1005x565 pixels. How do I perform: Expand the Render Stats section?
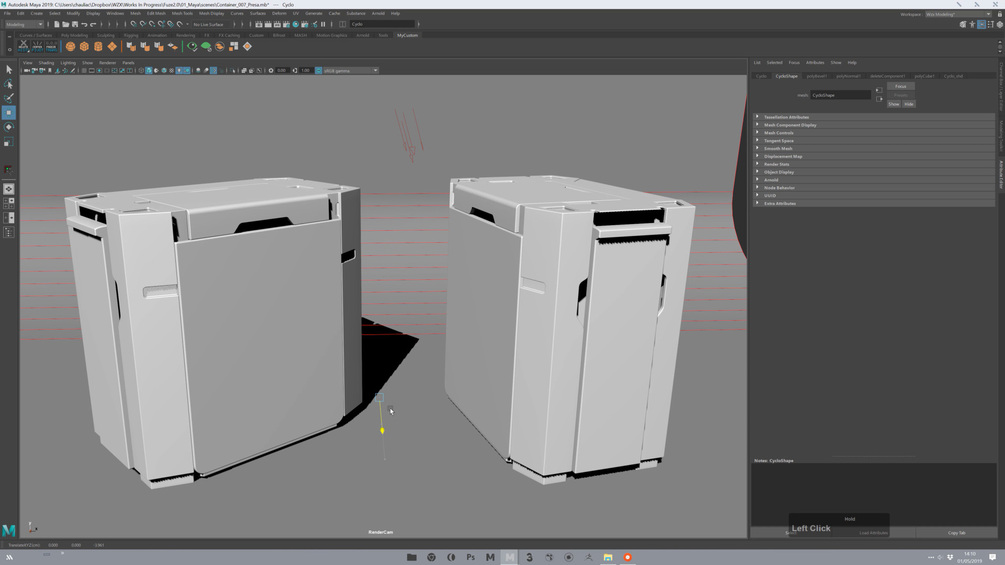(x=777, y=164)
